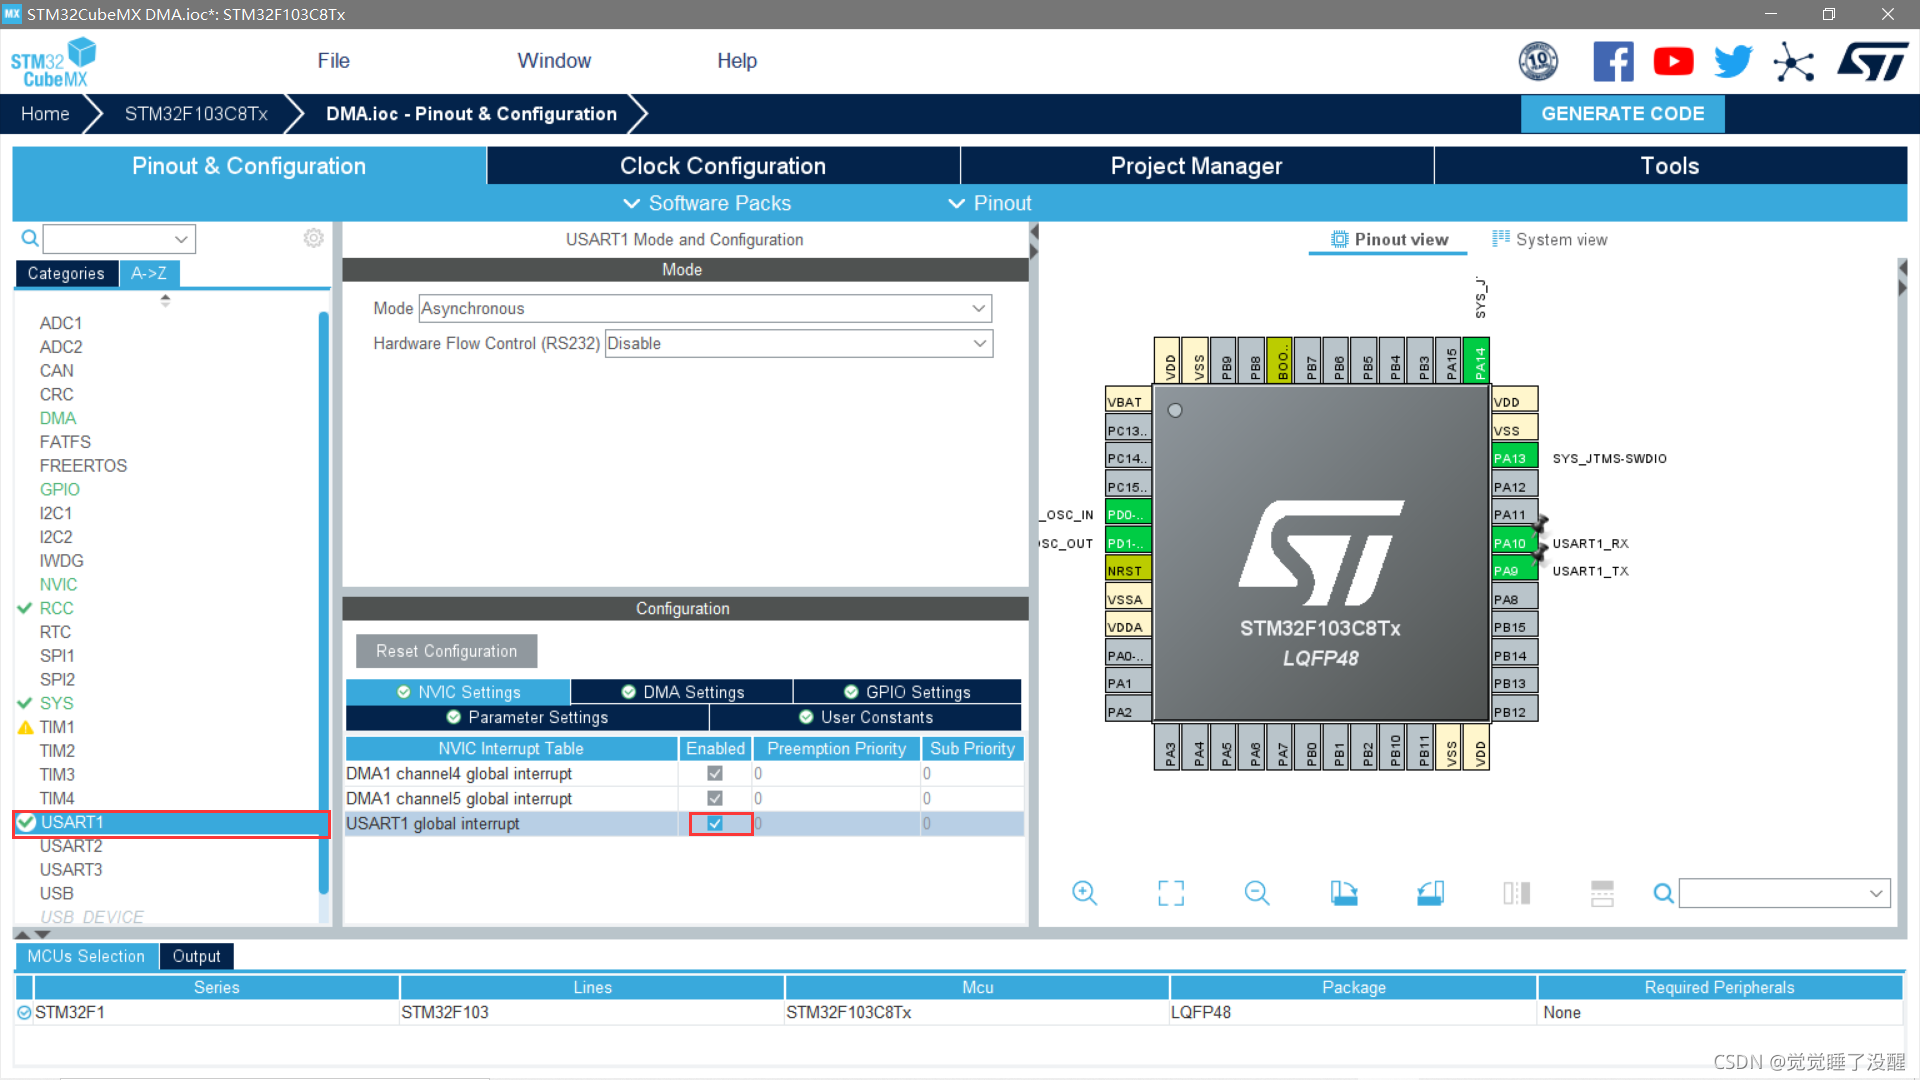Expand the Software Packs menu
This screenshot has width=1920, height=1080.
[x=708, y=203]
